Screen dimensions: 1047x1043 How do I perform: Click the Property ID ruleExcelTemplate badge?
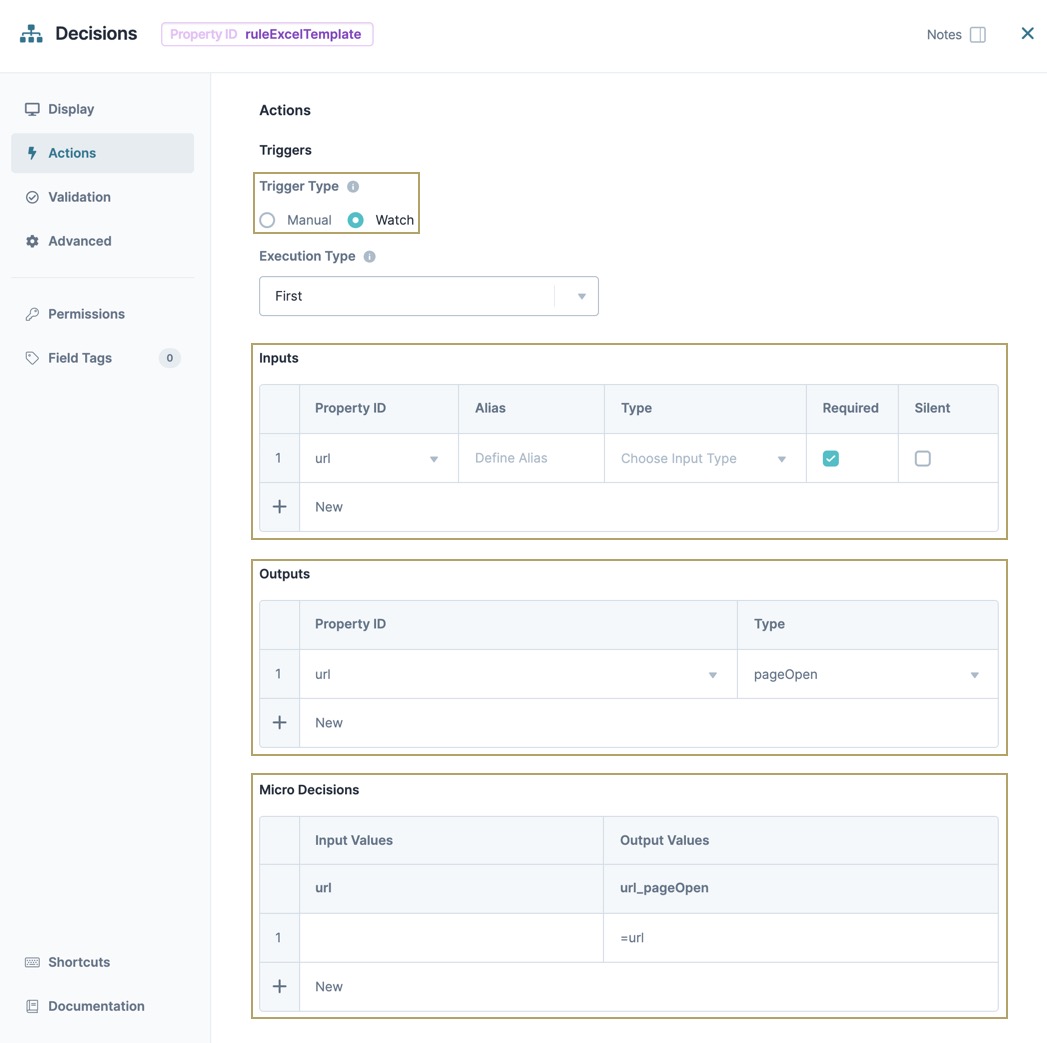pyautogui.click(x=267, y=34)
